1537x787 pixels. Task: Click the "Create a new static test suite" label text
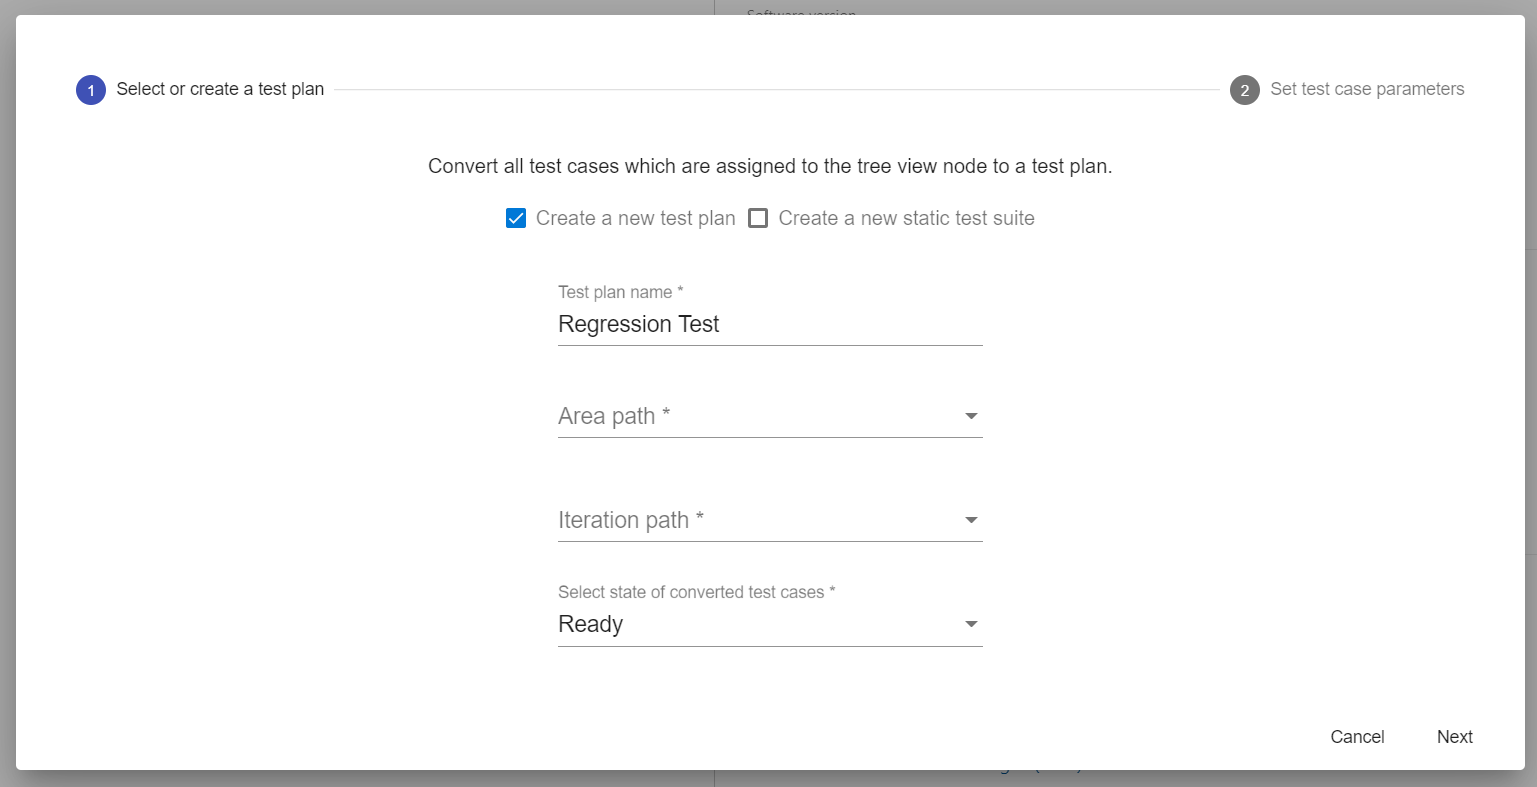906,218
